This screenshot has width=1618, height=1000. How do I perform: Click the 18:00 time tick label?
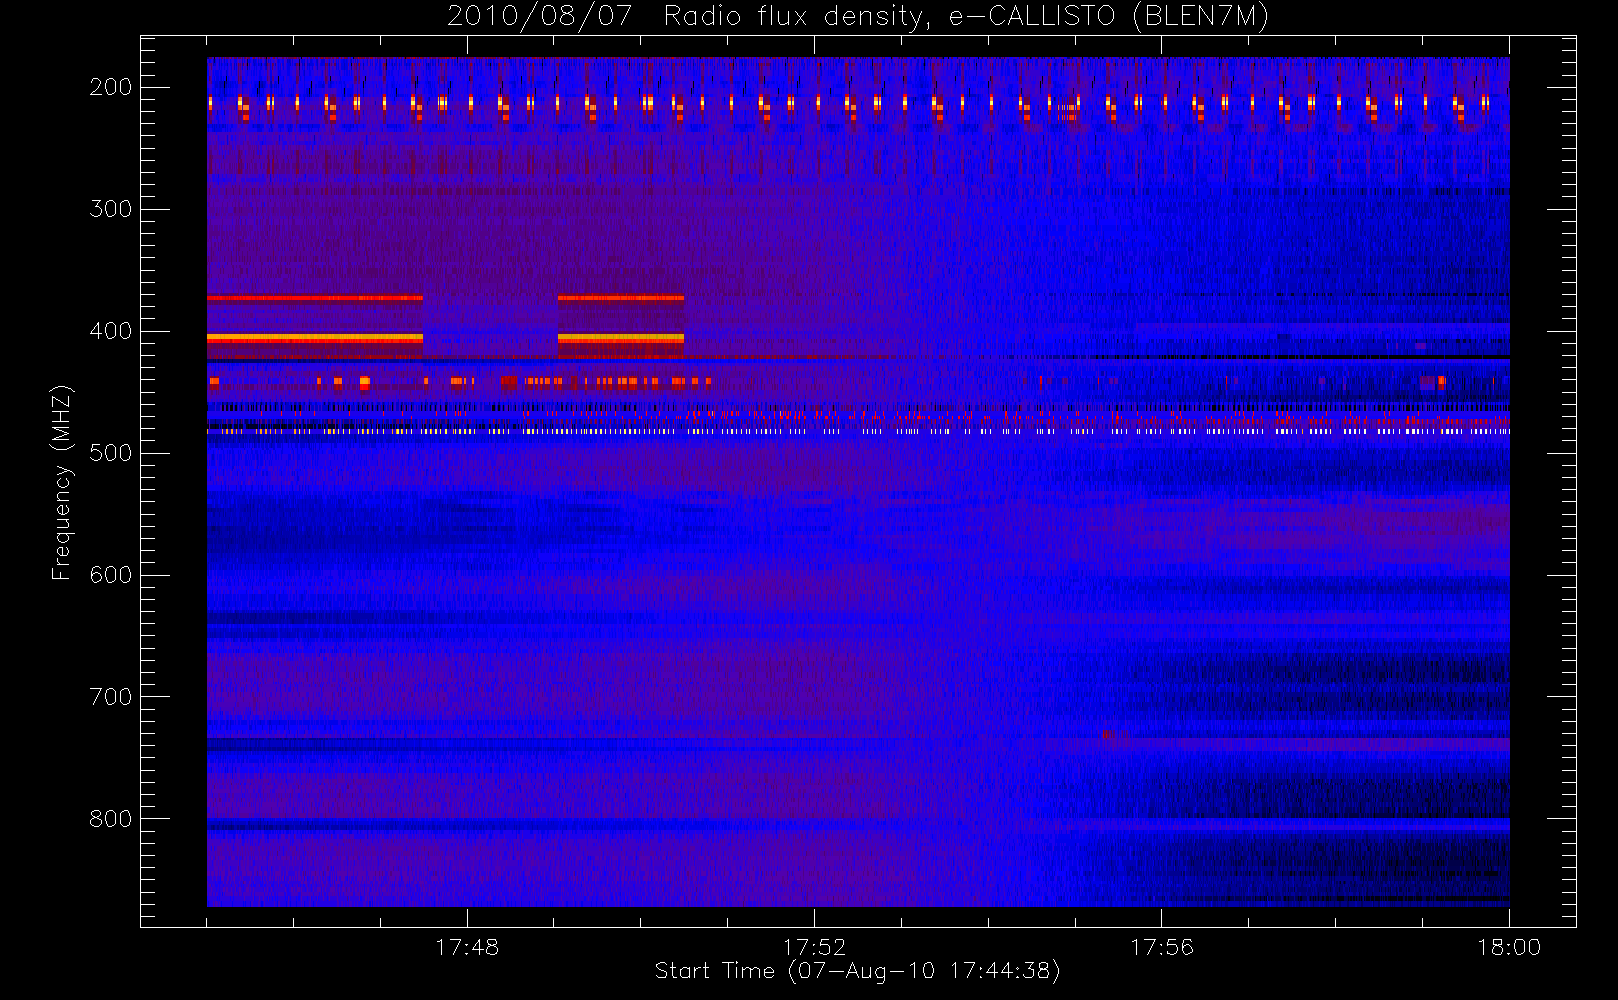pos(1509,947)
